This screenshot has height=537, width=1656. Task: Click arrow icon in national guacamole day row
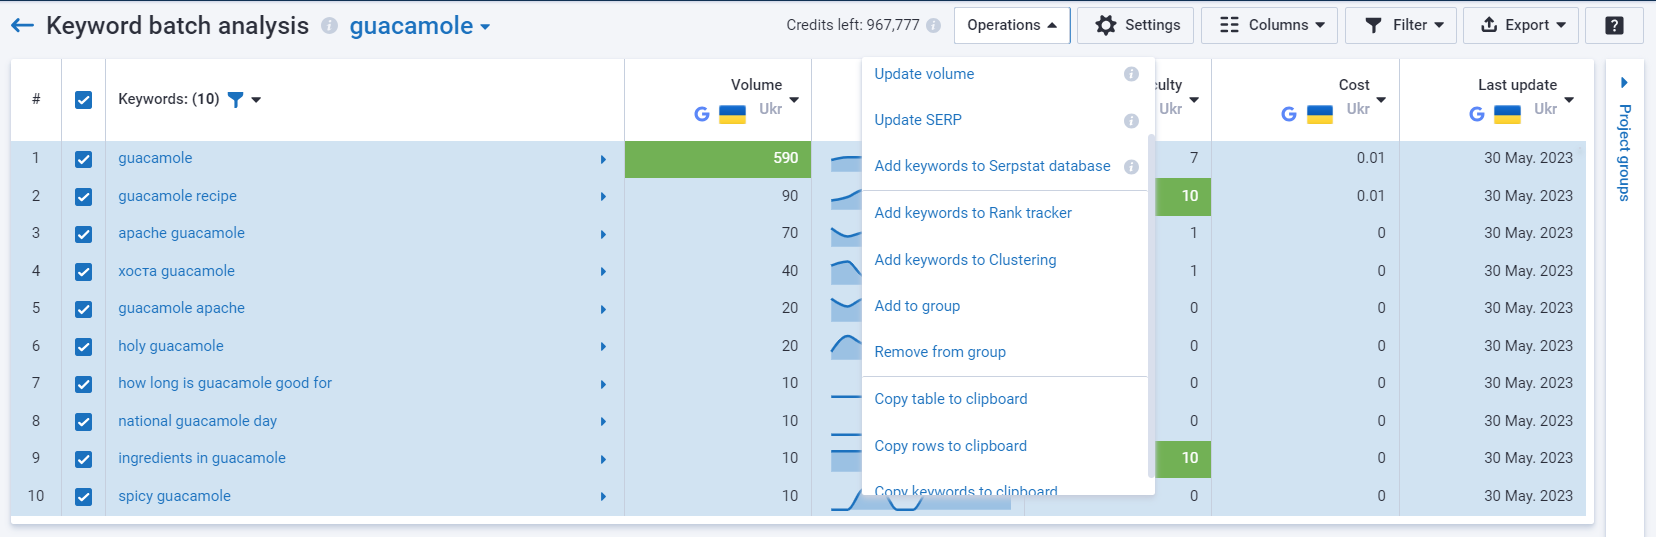pyautogui.click(x=603, y=422)
